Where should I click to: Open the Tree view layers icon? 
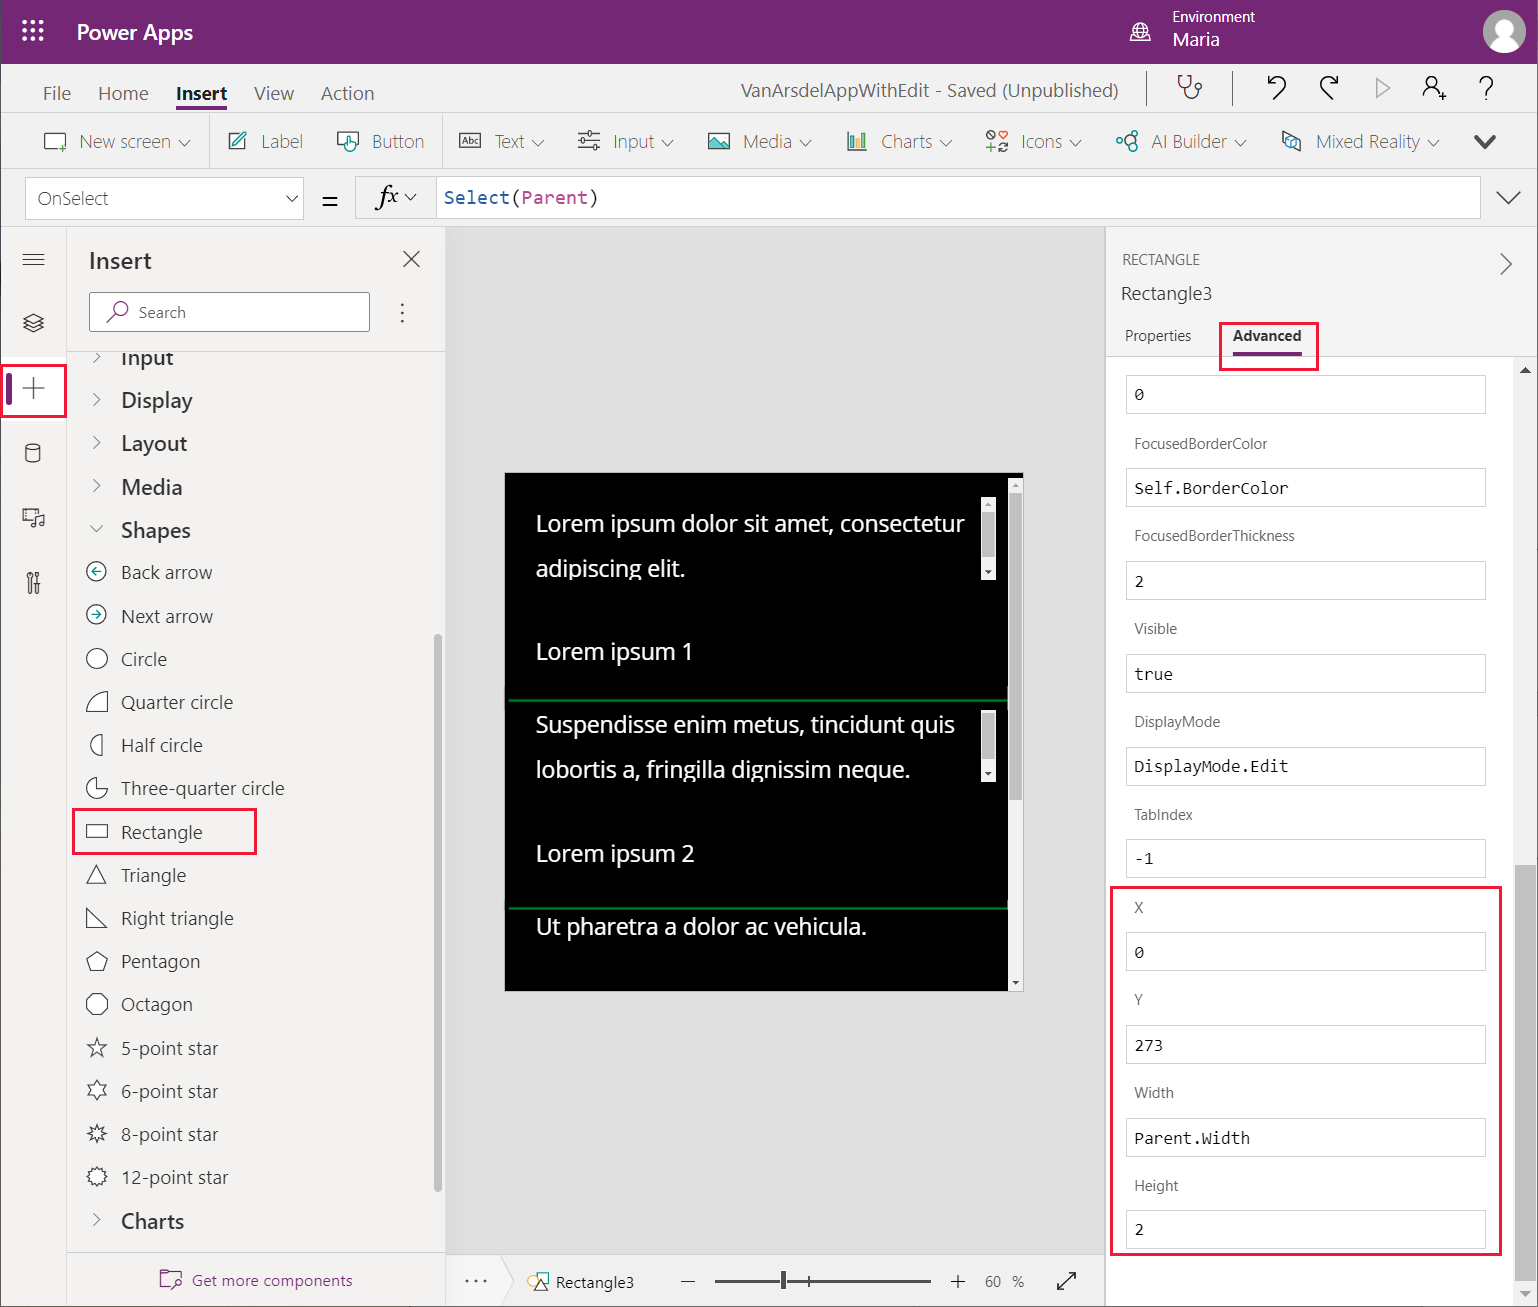[x=33, y=323]
